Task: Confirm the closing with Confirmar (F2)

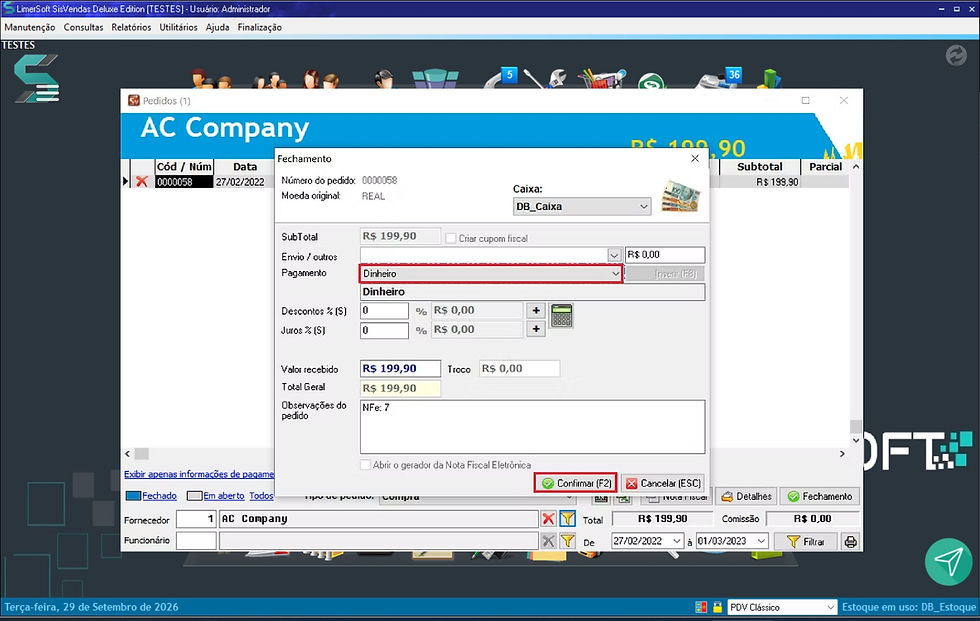Action: [576, 484]
